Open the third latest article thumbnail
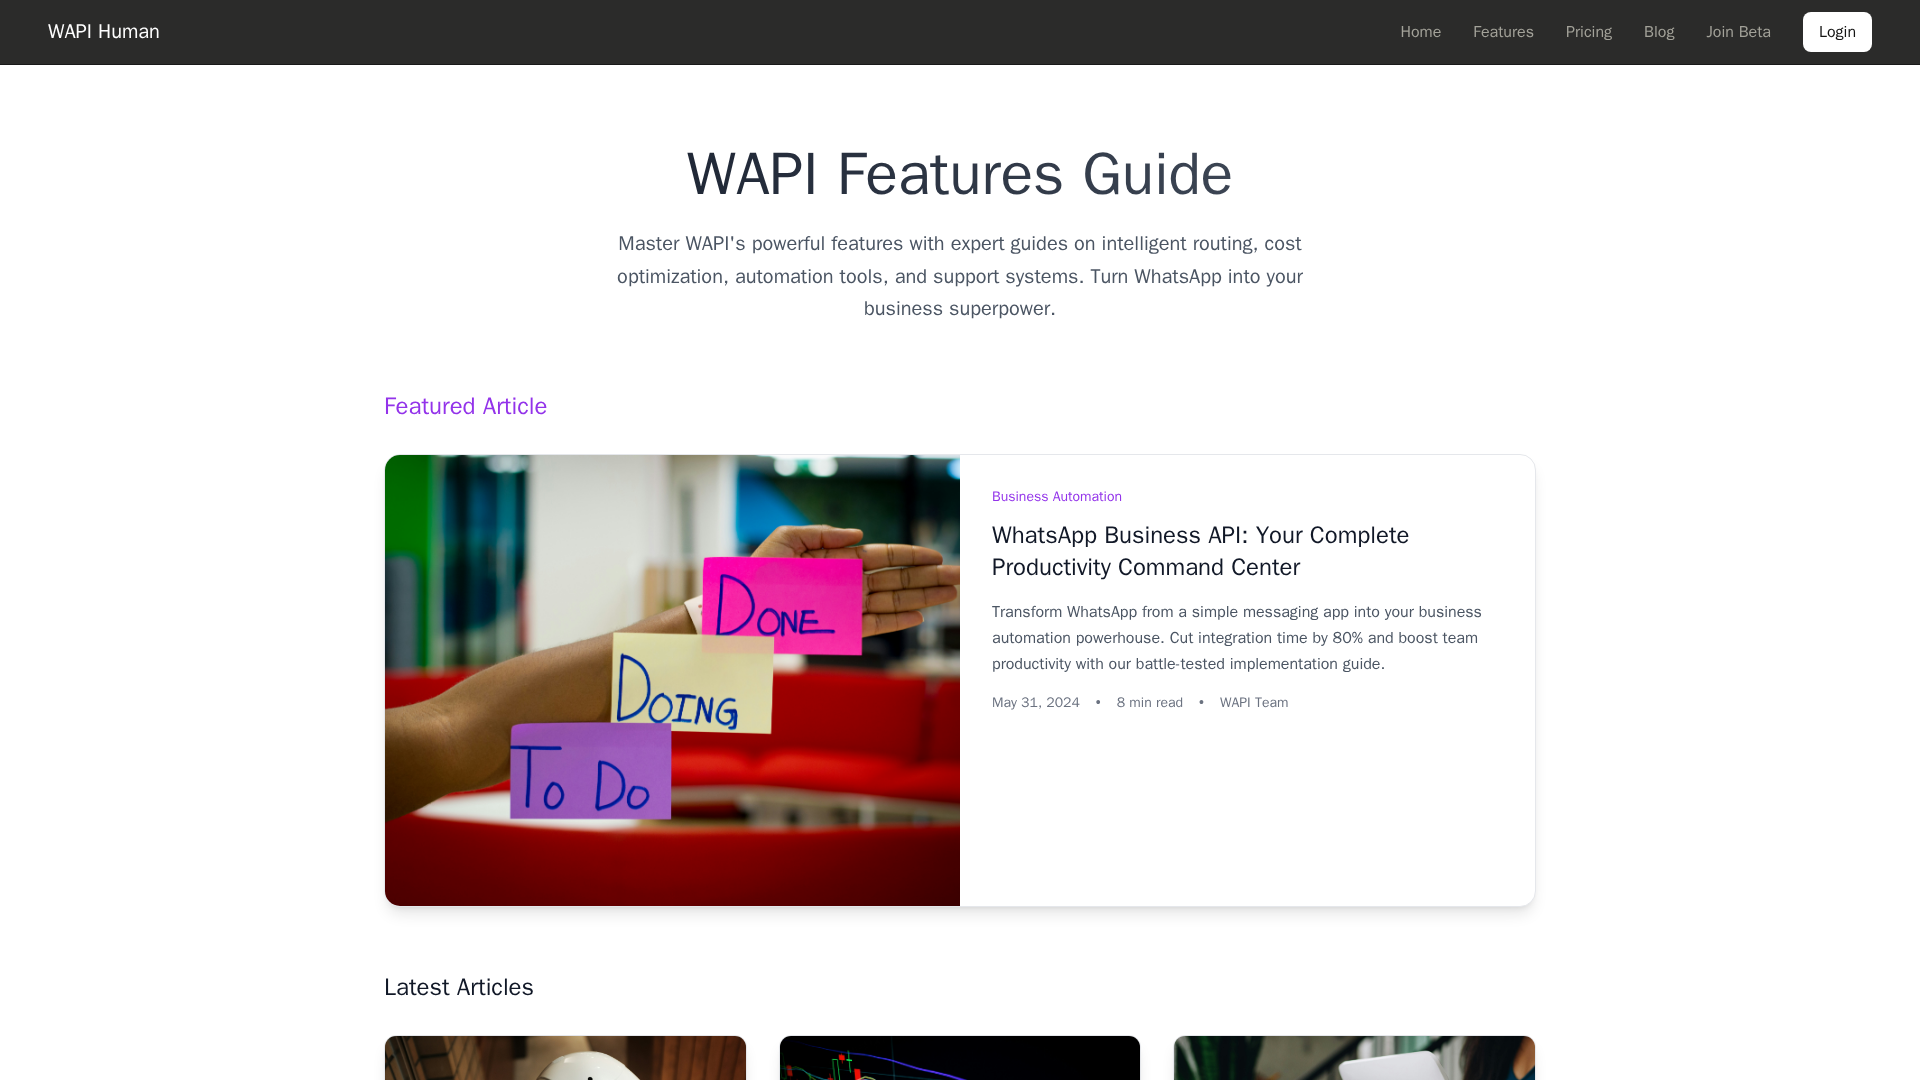 point(1354,1058)
